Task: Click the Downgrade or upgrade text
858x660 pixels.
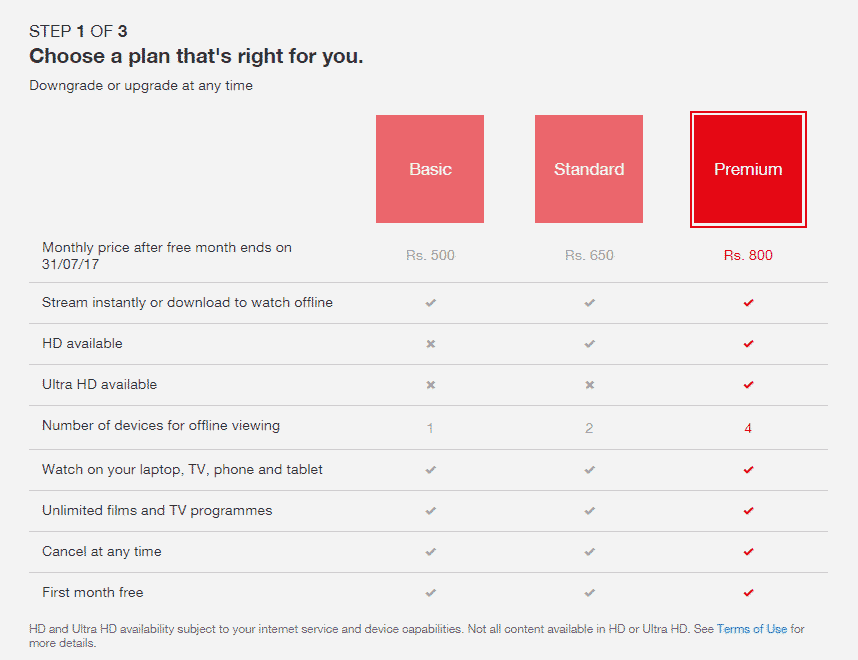Action: 140,86
